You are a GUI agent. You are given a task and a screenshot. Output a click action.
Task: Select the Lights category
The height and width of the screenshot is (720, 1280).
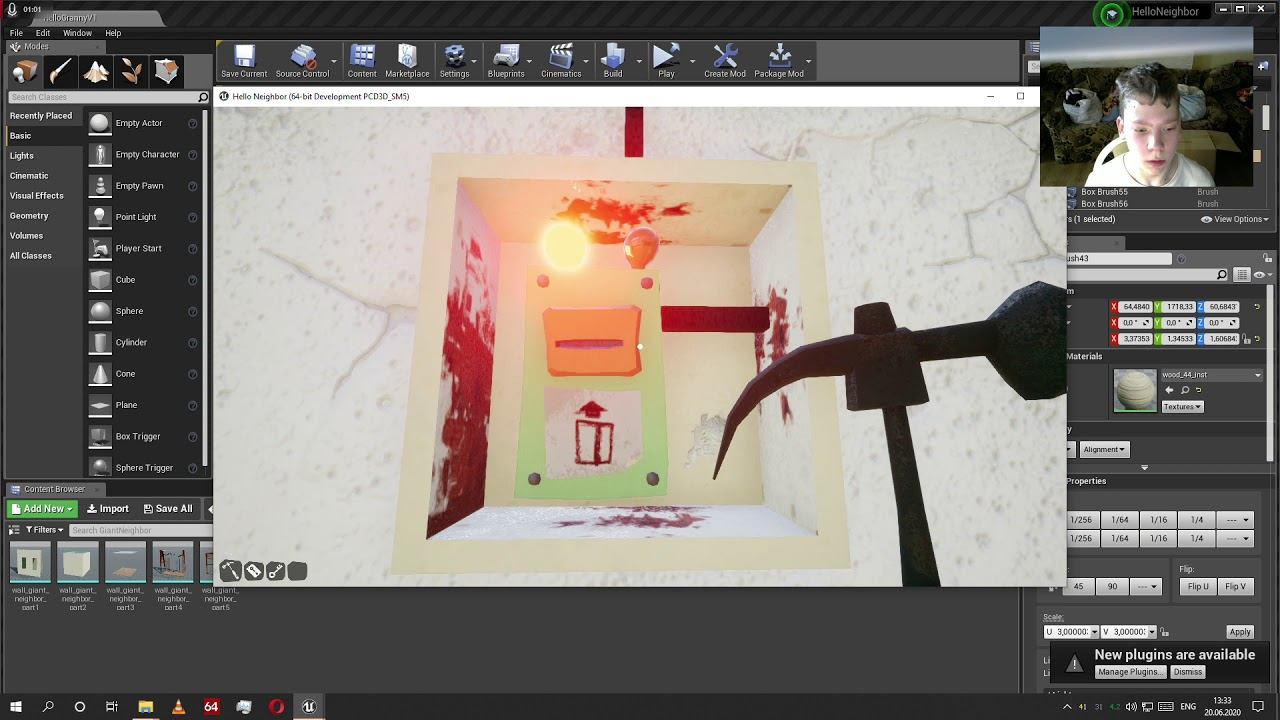coord(22,156)
